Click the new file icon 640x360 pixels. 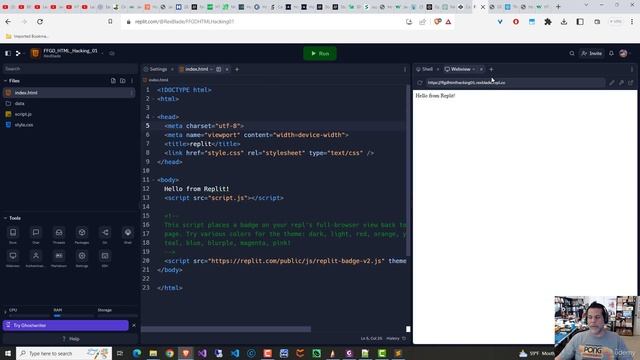(x=113, y=81)
